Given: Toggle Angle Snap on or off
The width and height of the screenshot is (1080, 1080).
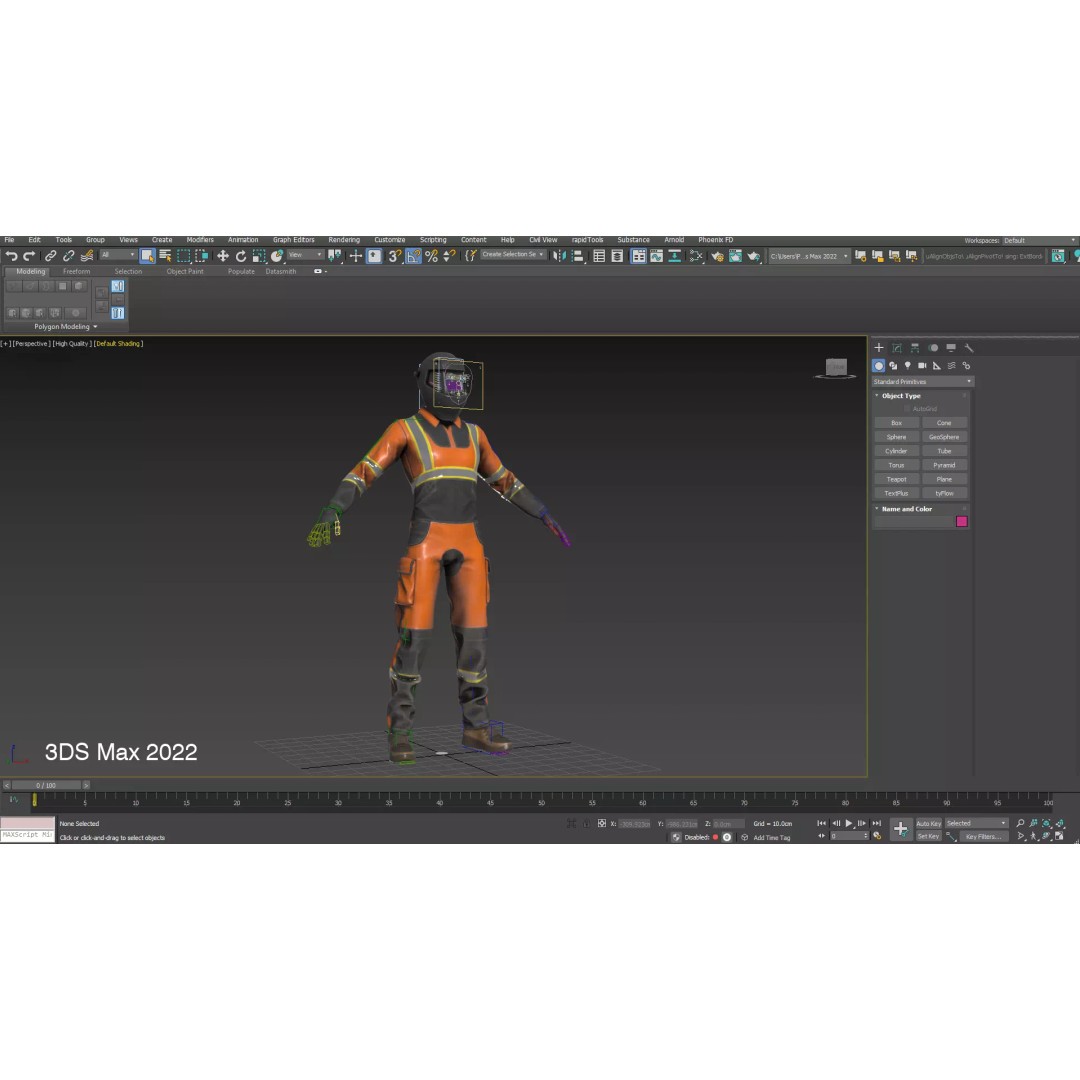Looking at the screenshot, I should pyautogui.click(x=413, y=256).
